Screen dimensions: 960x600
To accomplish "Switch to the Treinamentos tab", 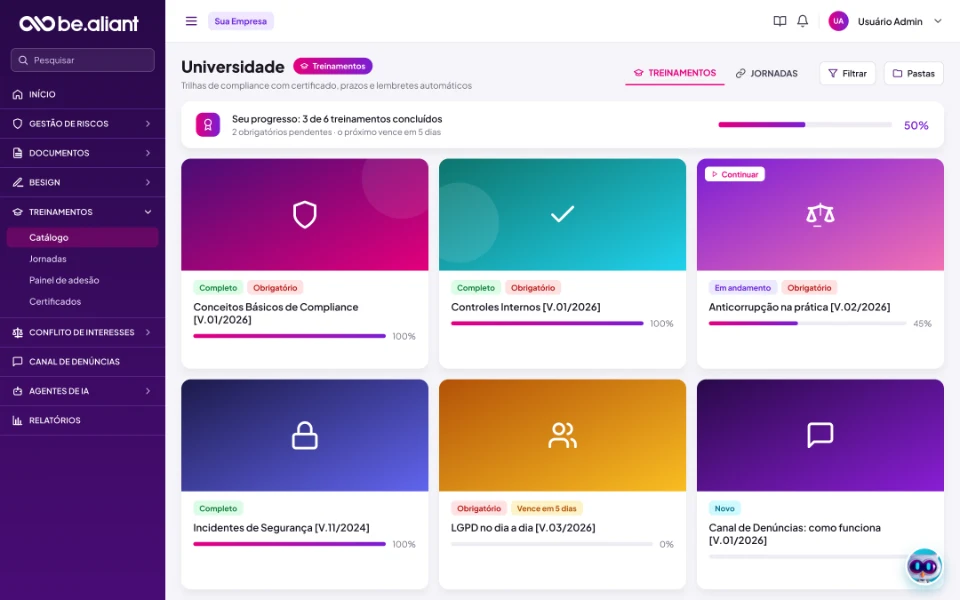I will [x=675, y=73].
